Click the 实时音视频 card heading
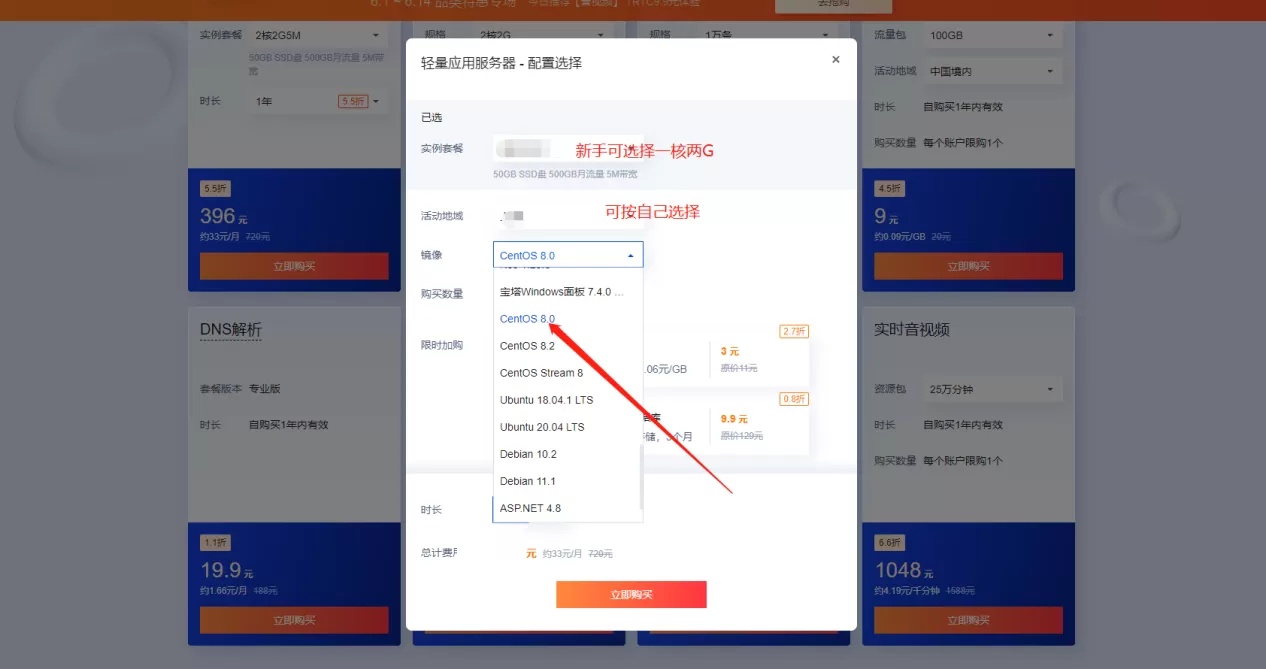 point(912,329)
